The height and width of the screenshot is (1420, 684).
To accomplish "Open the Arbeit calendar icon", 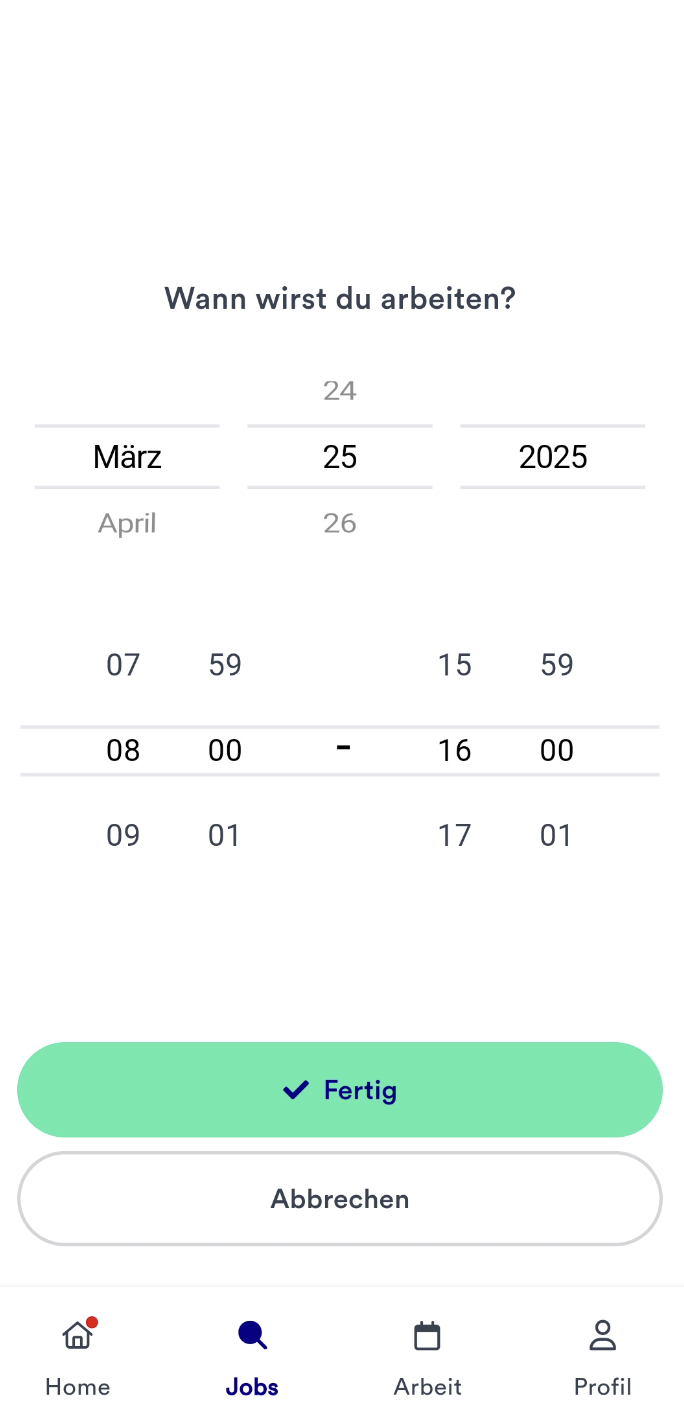I will pyautogui.click(x=427, y=1335).
